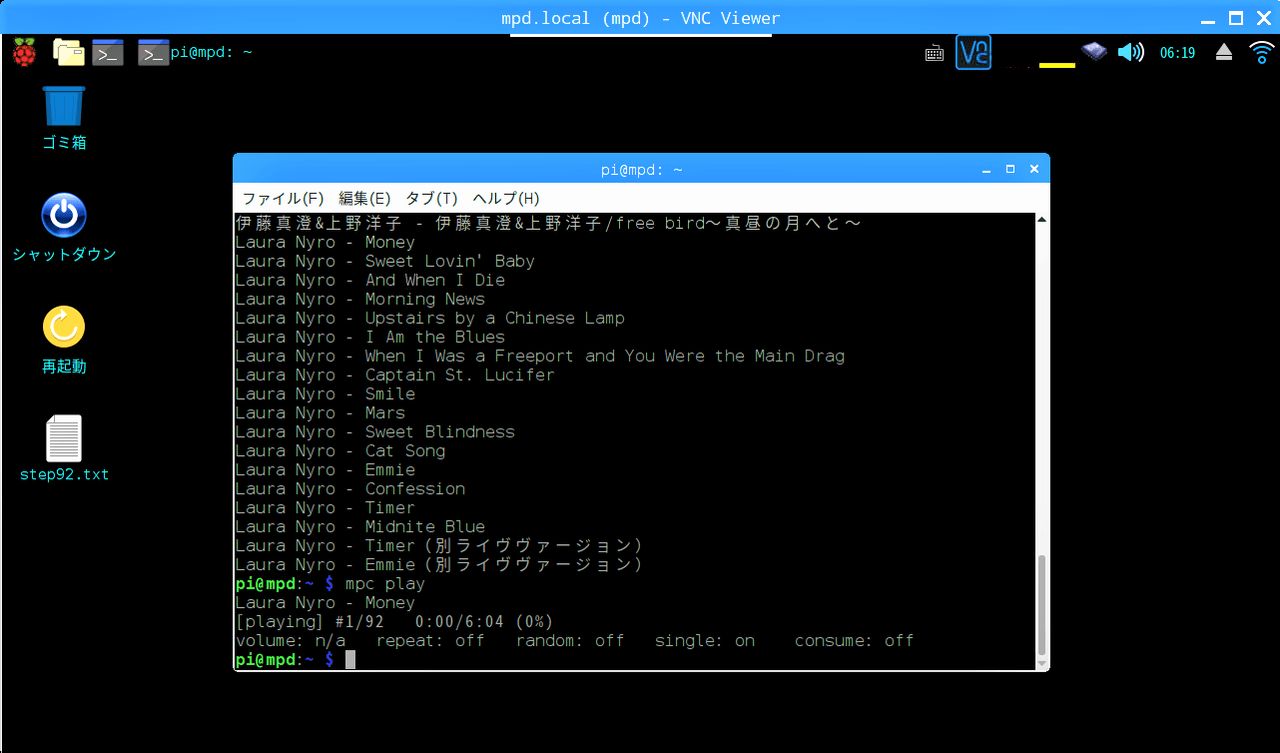Viewport: 1280px width, 753px height.
Task: Click the line 'Laura Nyro - Mars'
Action: coord(320,413)
